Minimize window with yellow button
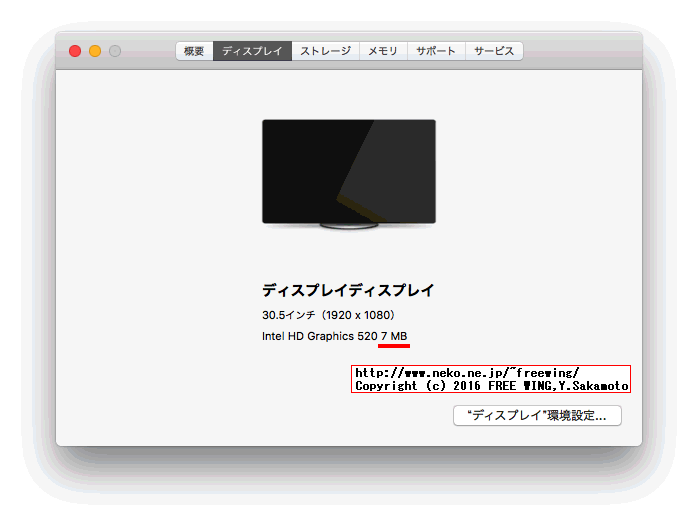 point(95,51)
